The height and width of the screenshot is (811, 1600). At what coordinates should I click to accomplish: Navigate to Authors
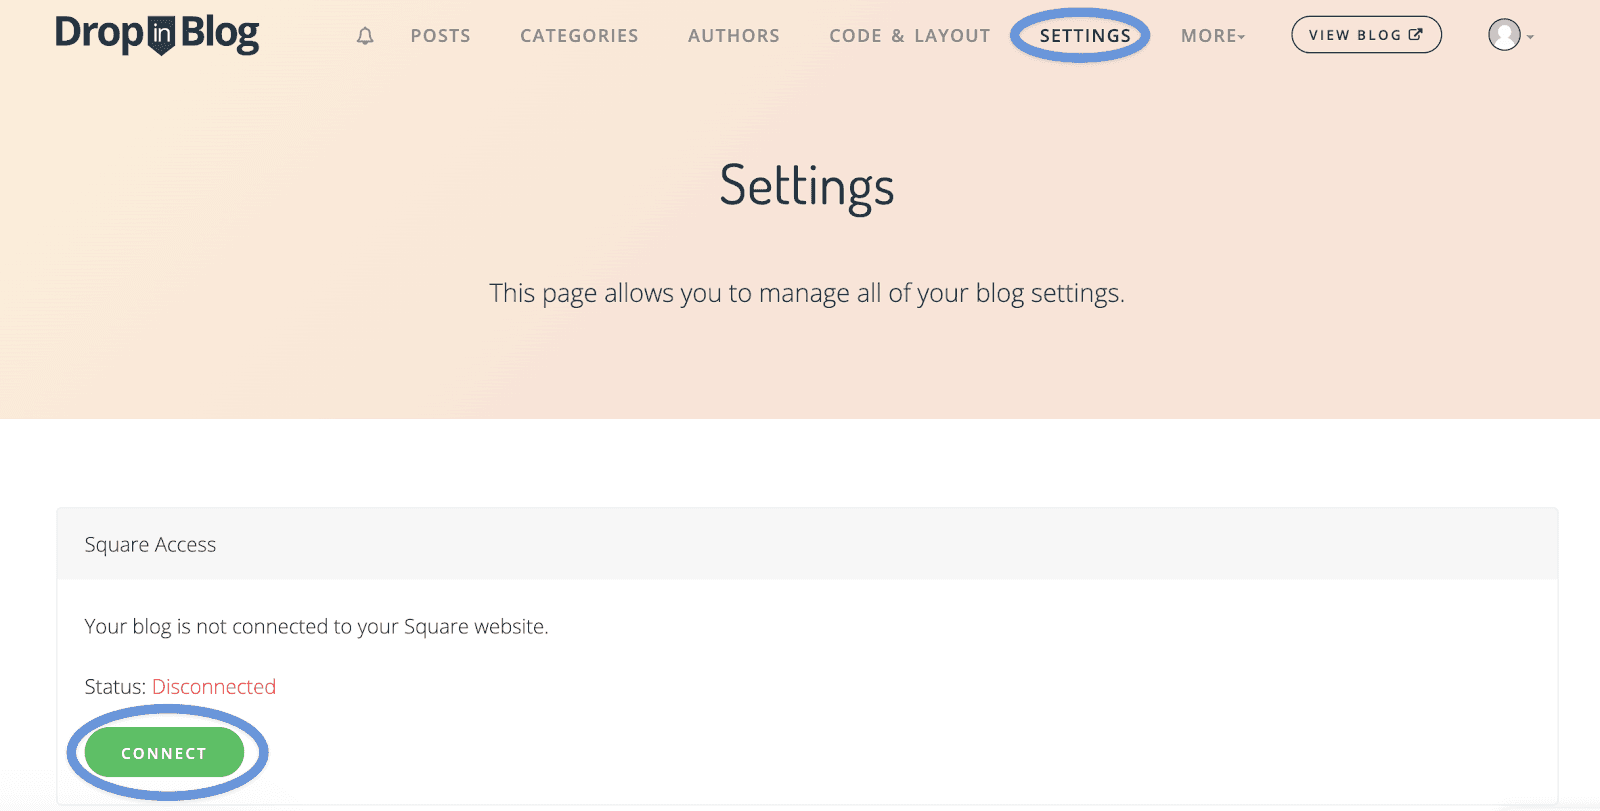pyautogui.click(x=734, y=36)
